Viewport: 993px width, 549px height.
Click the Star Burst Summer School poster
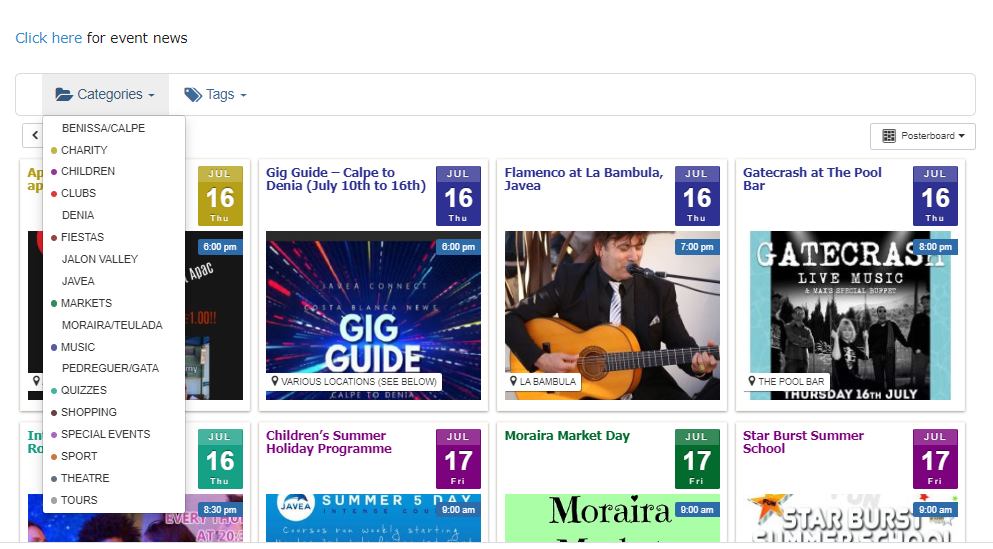click(850, 518)
